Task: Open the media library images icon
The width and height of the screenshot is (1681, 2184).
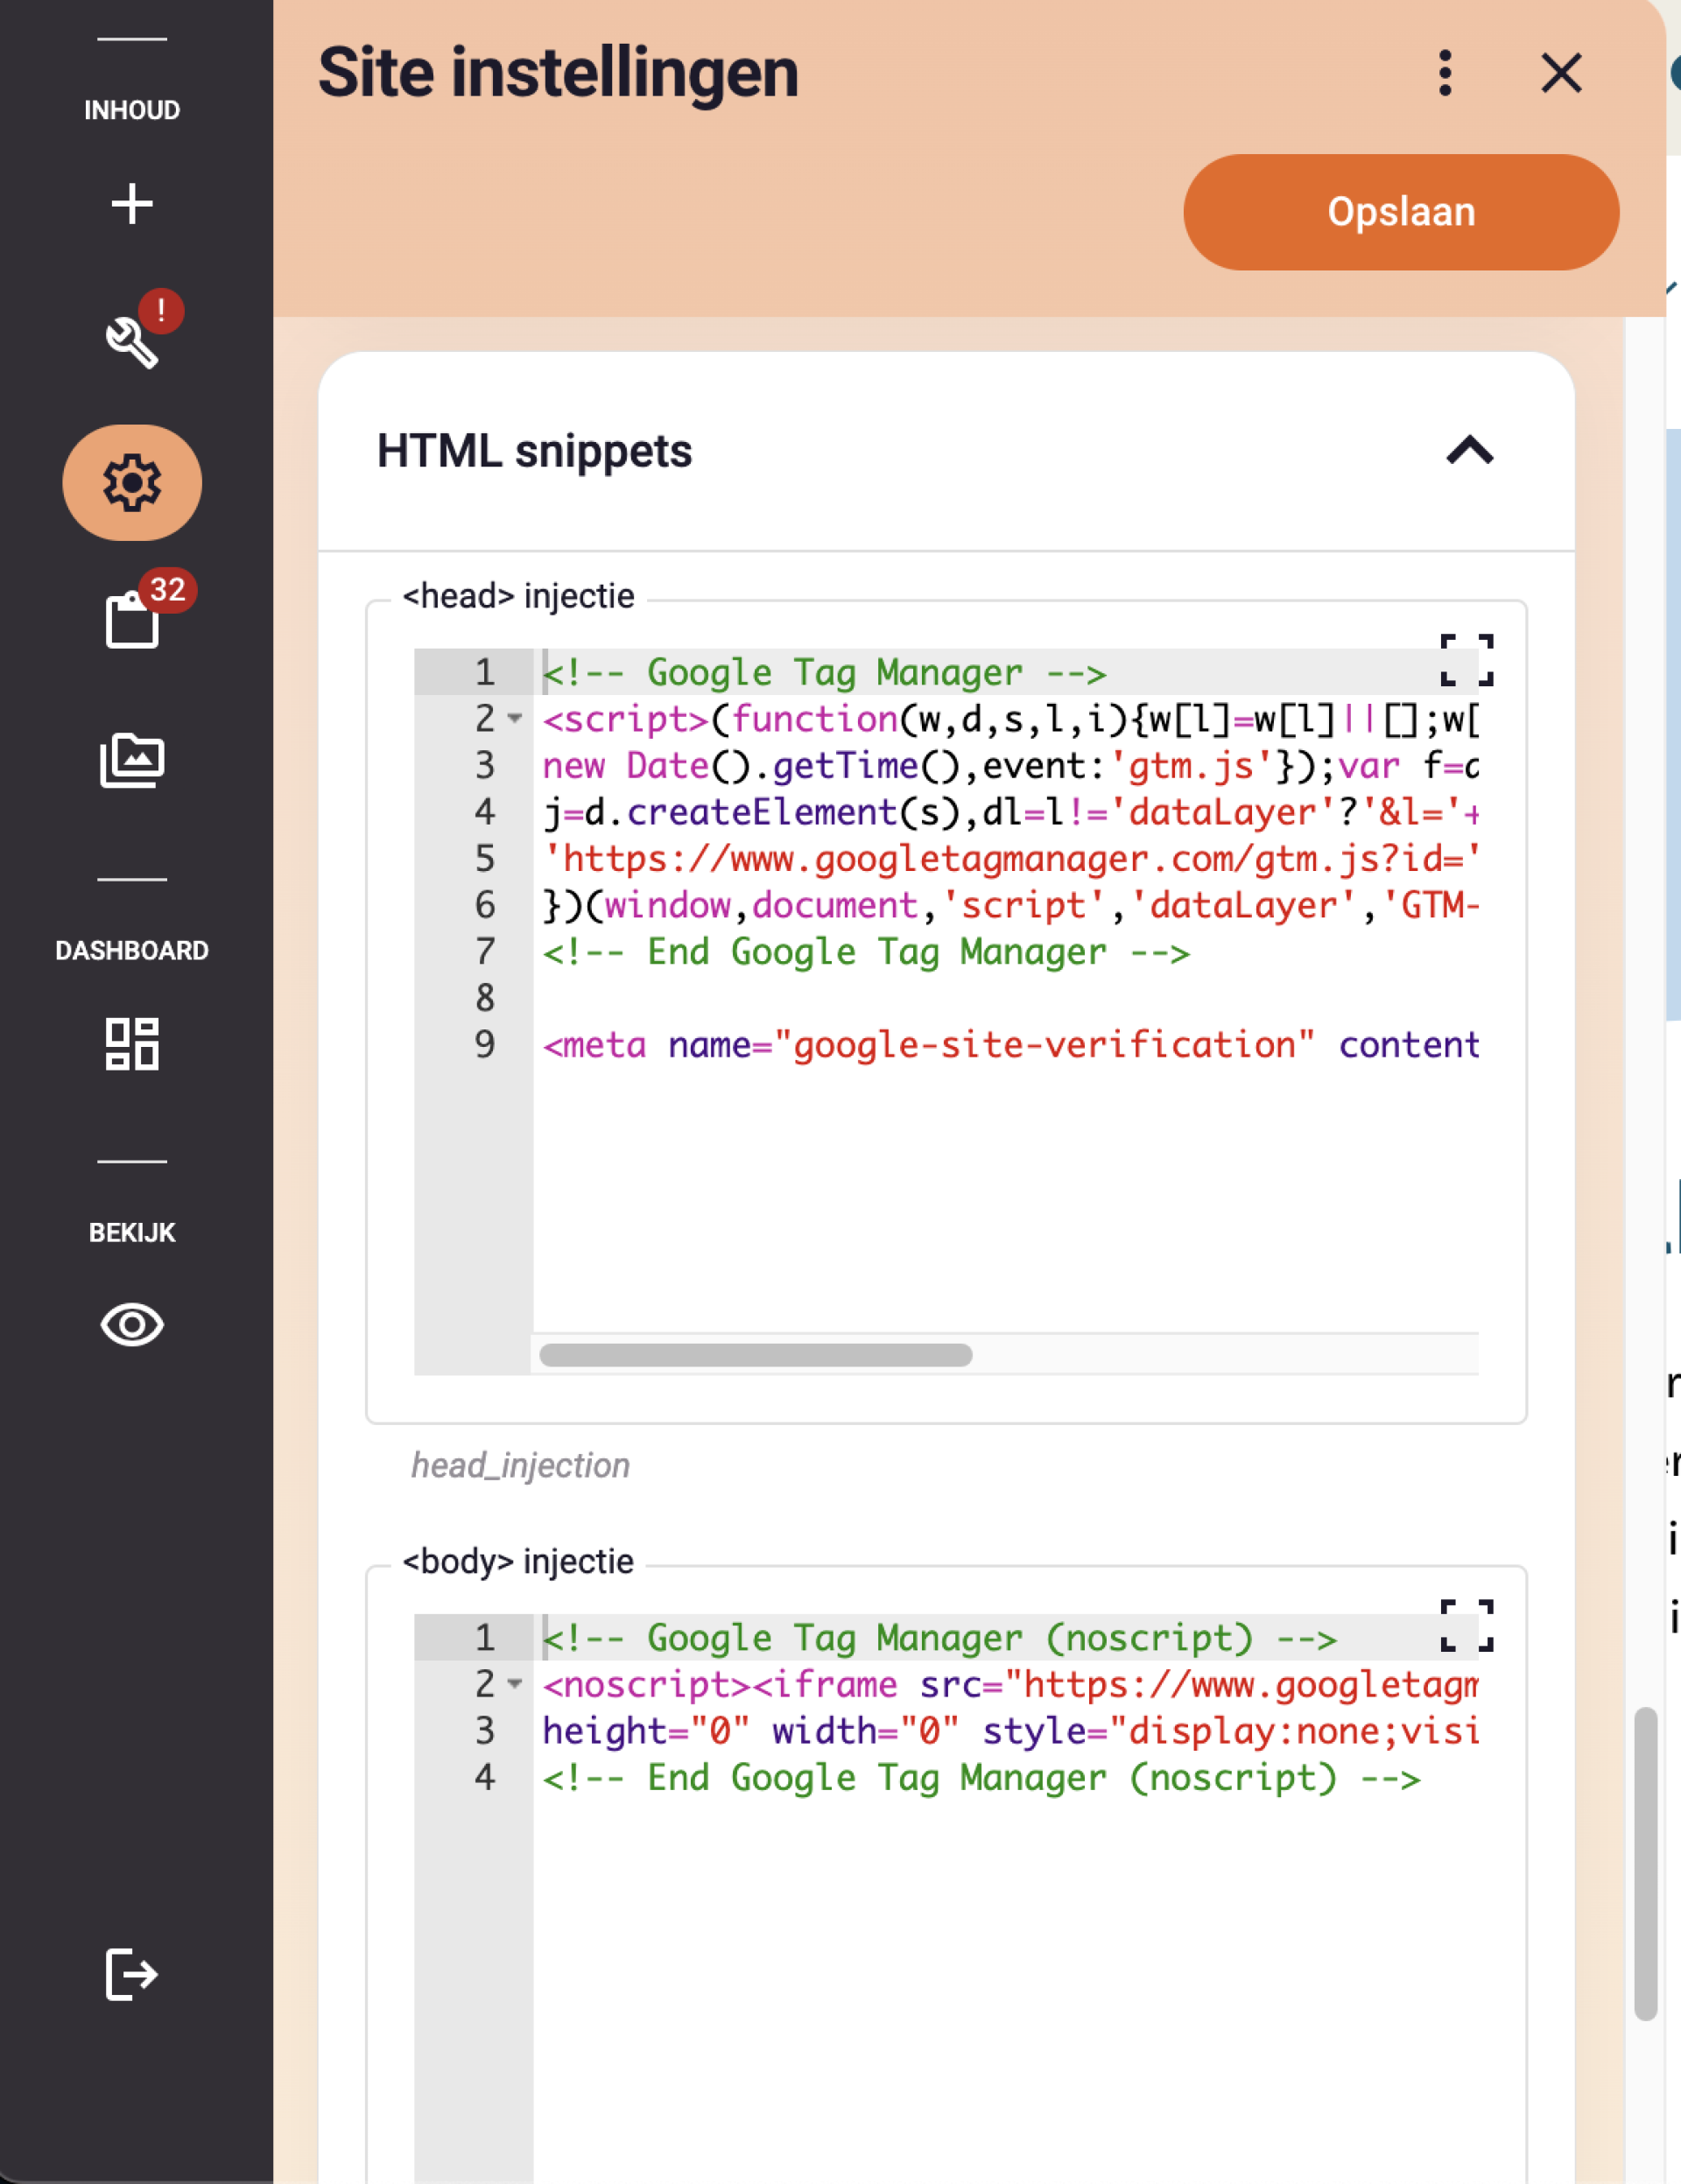Action: (x=132, y=760)
